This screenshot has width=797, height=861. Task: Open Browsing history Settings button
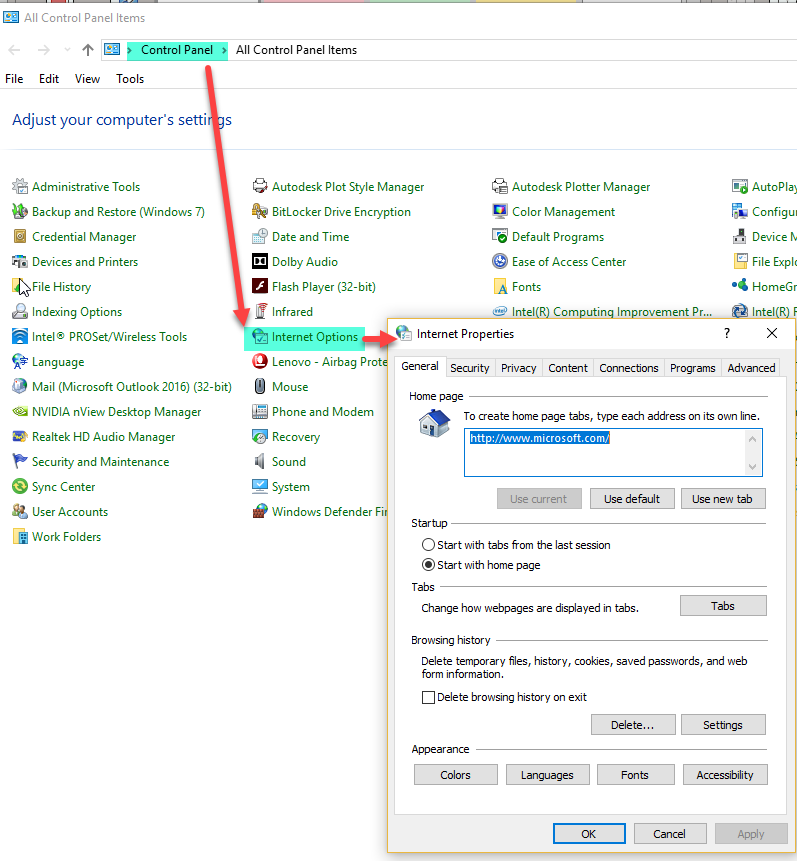(723, 725)
